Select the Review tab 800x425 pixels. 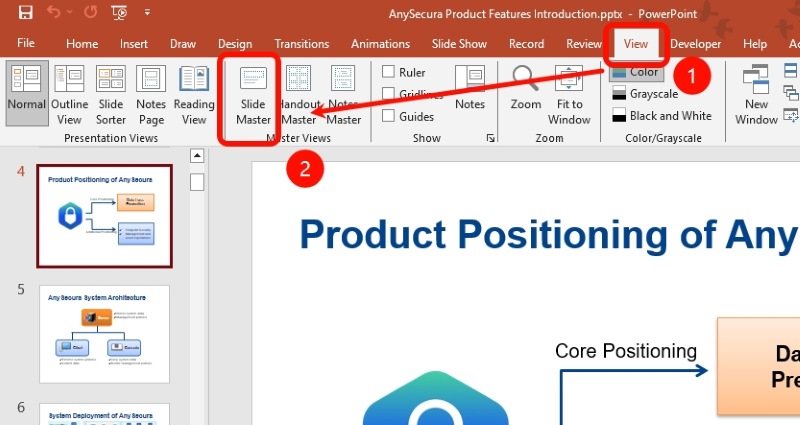click(x=584, y=44)
